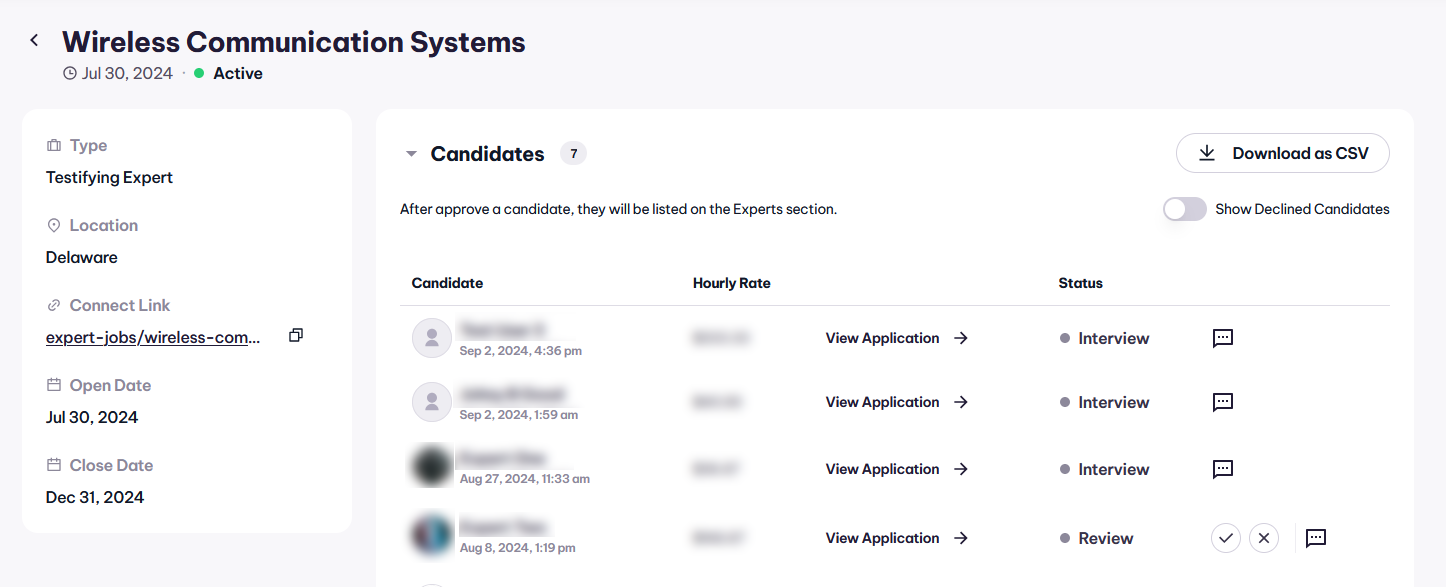Click the Hourly Rate column header
The image size is (1446, 587).
732,283
